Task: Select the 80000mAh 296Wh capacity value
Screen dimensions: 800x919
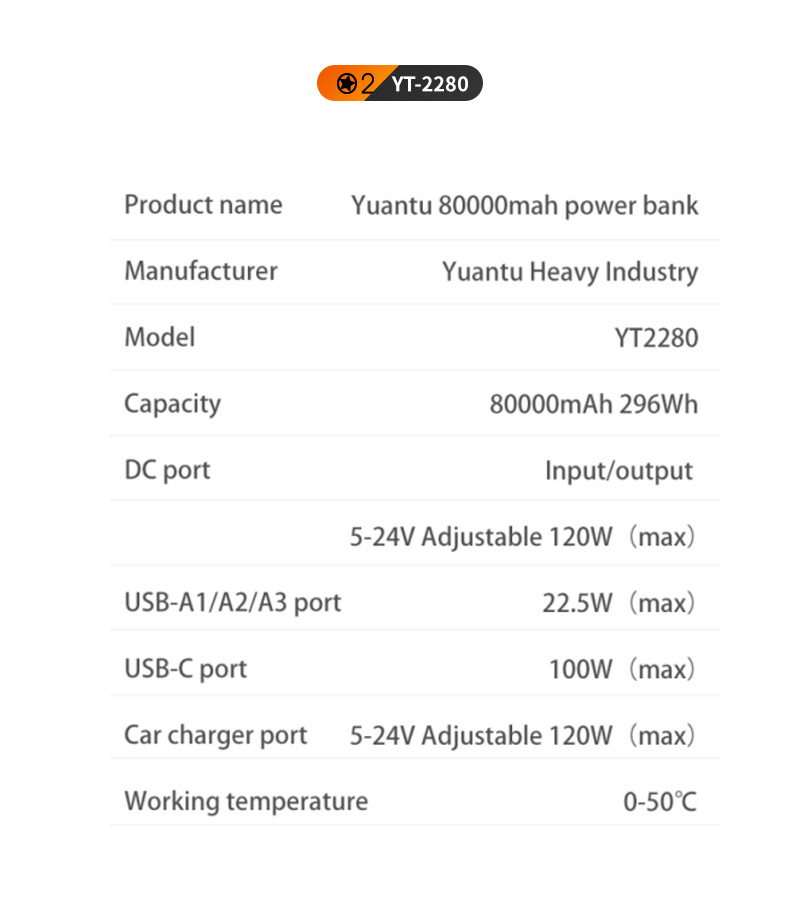Action: click(593, 404)
